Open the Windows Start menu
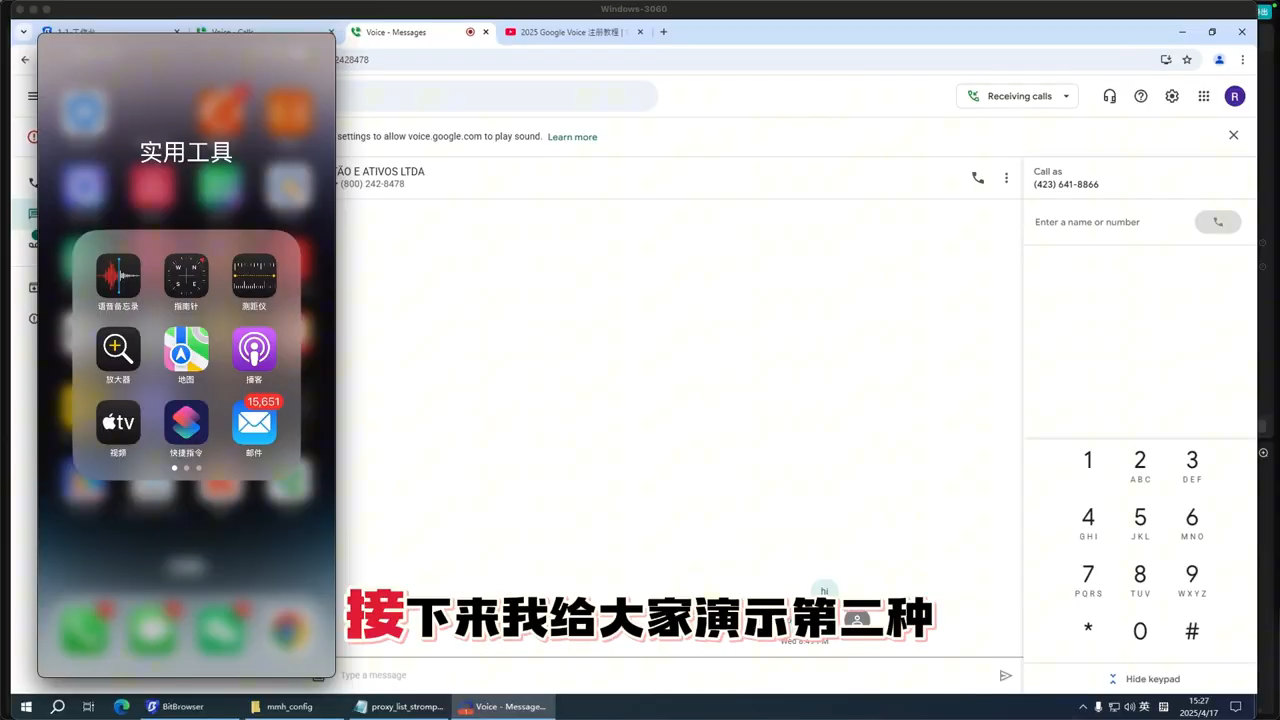Image resolution: width=1280 pixels, height=720 pixels. click(x=26, y=706)
